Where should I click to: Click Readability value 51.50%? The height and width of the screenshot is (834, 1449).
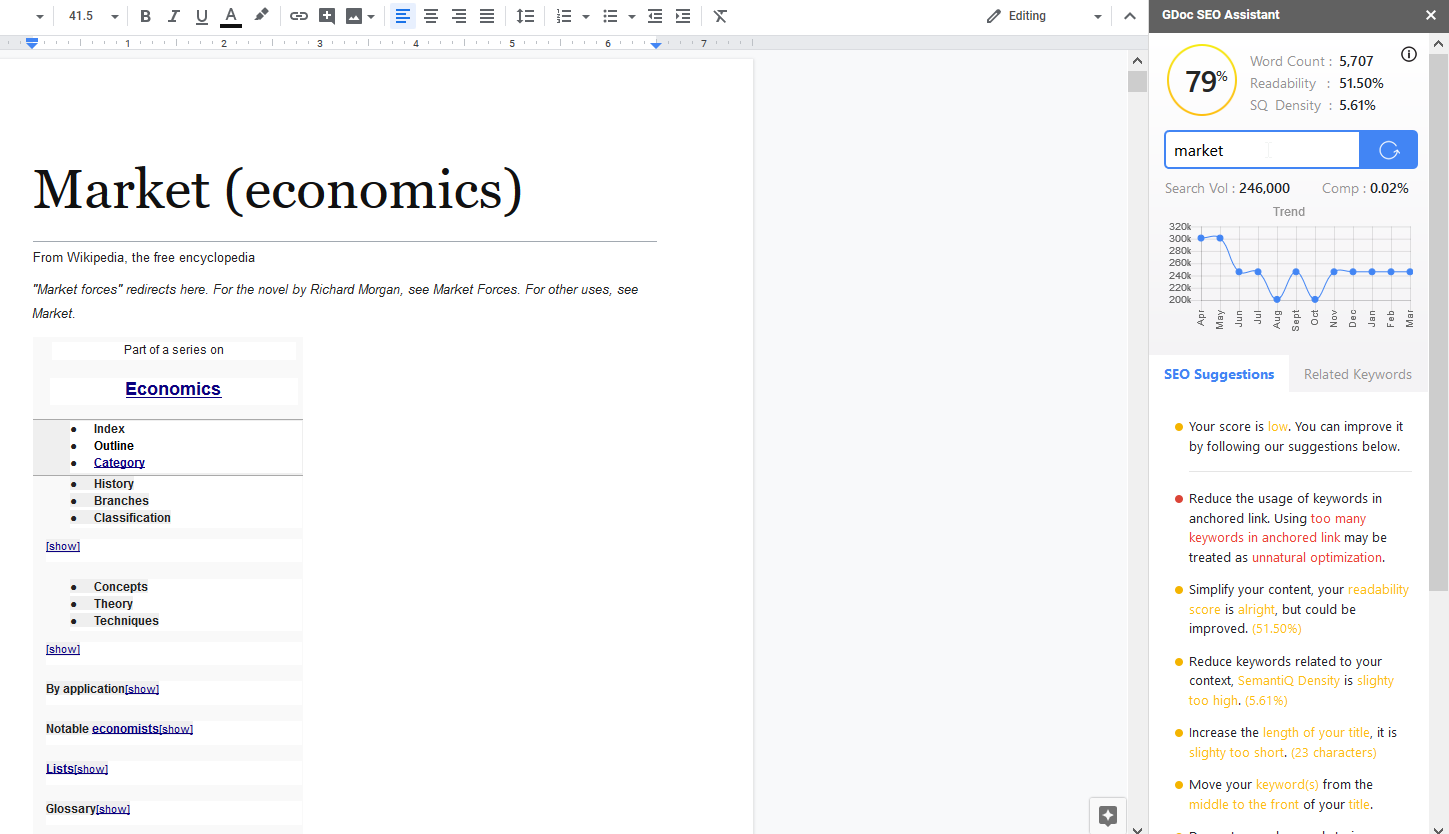(1361, 83)
